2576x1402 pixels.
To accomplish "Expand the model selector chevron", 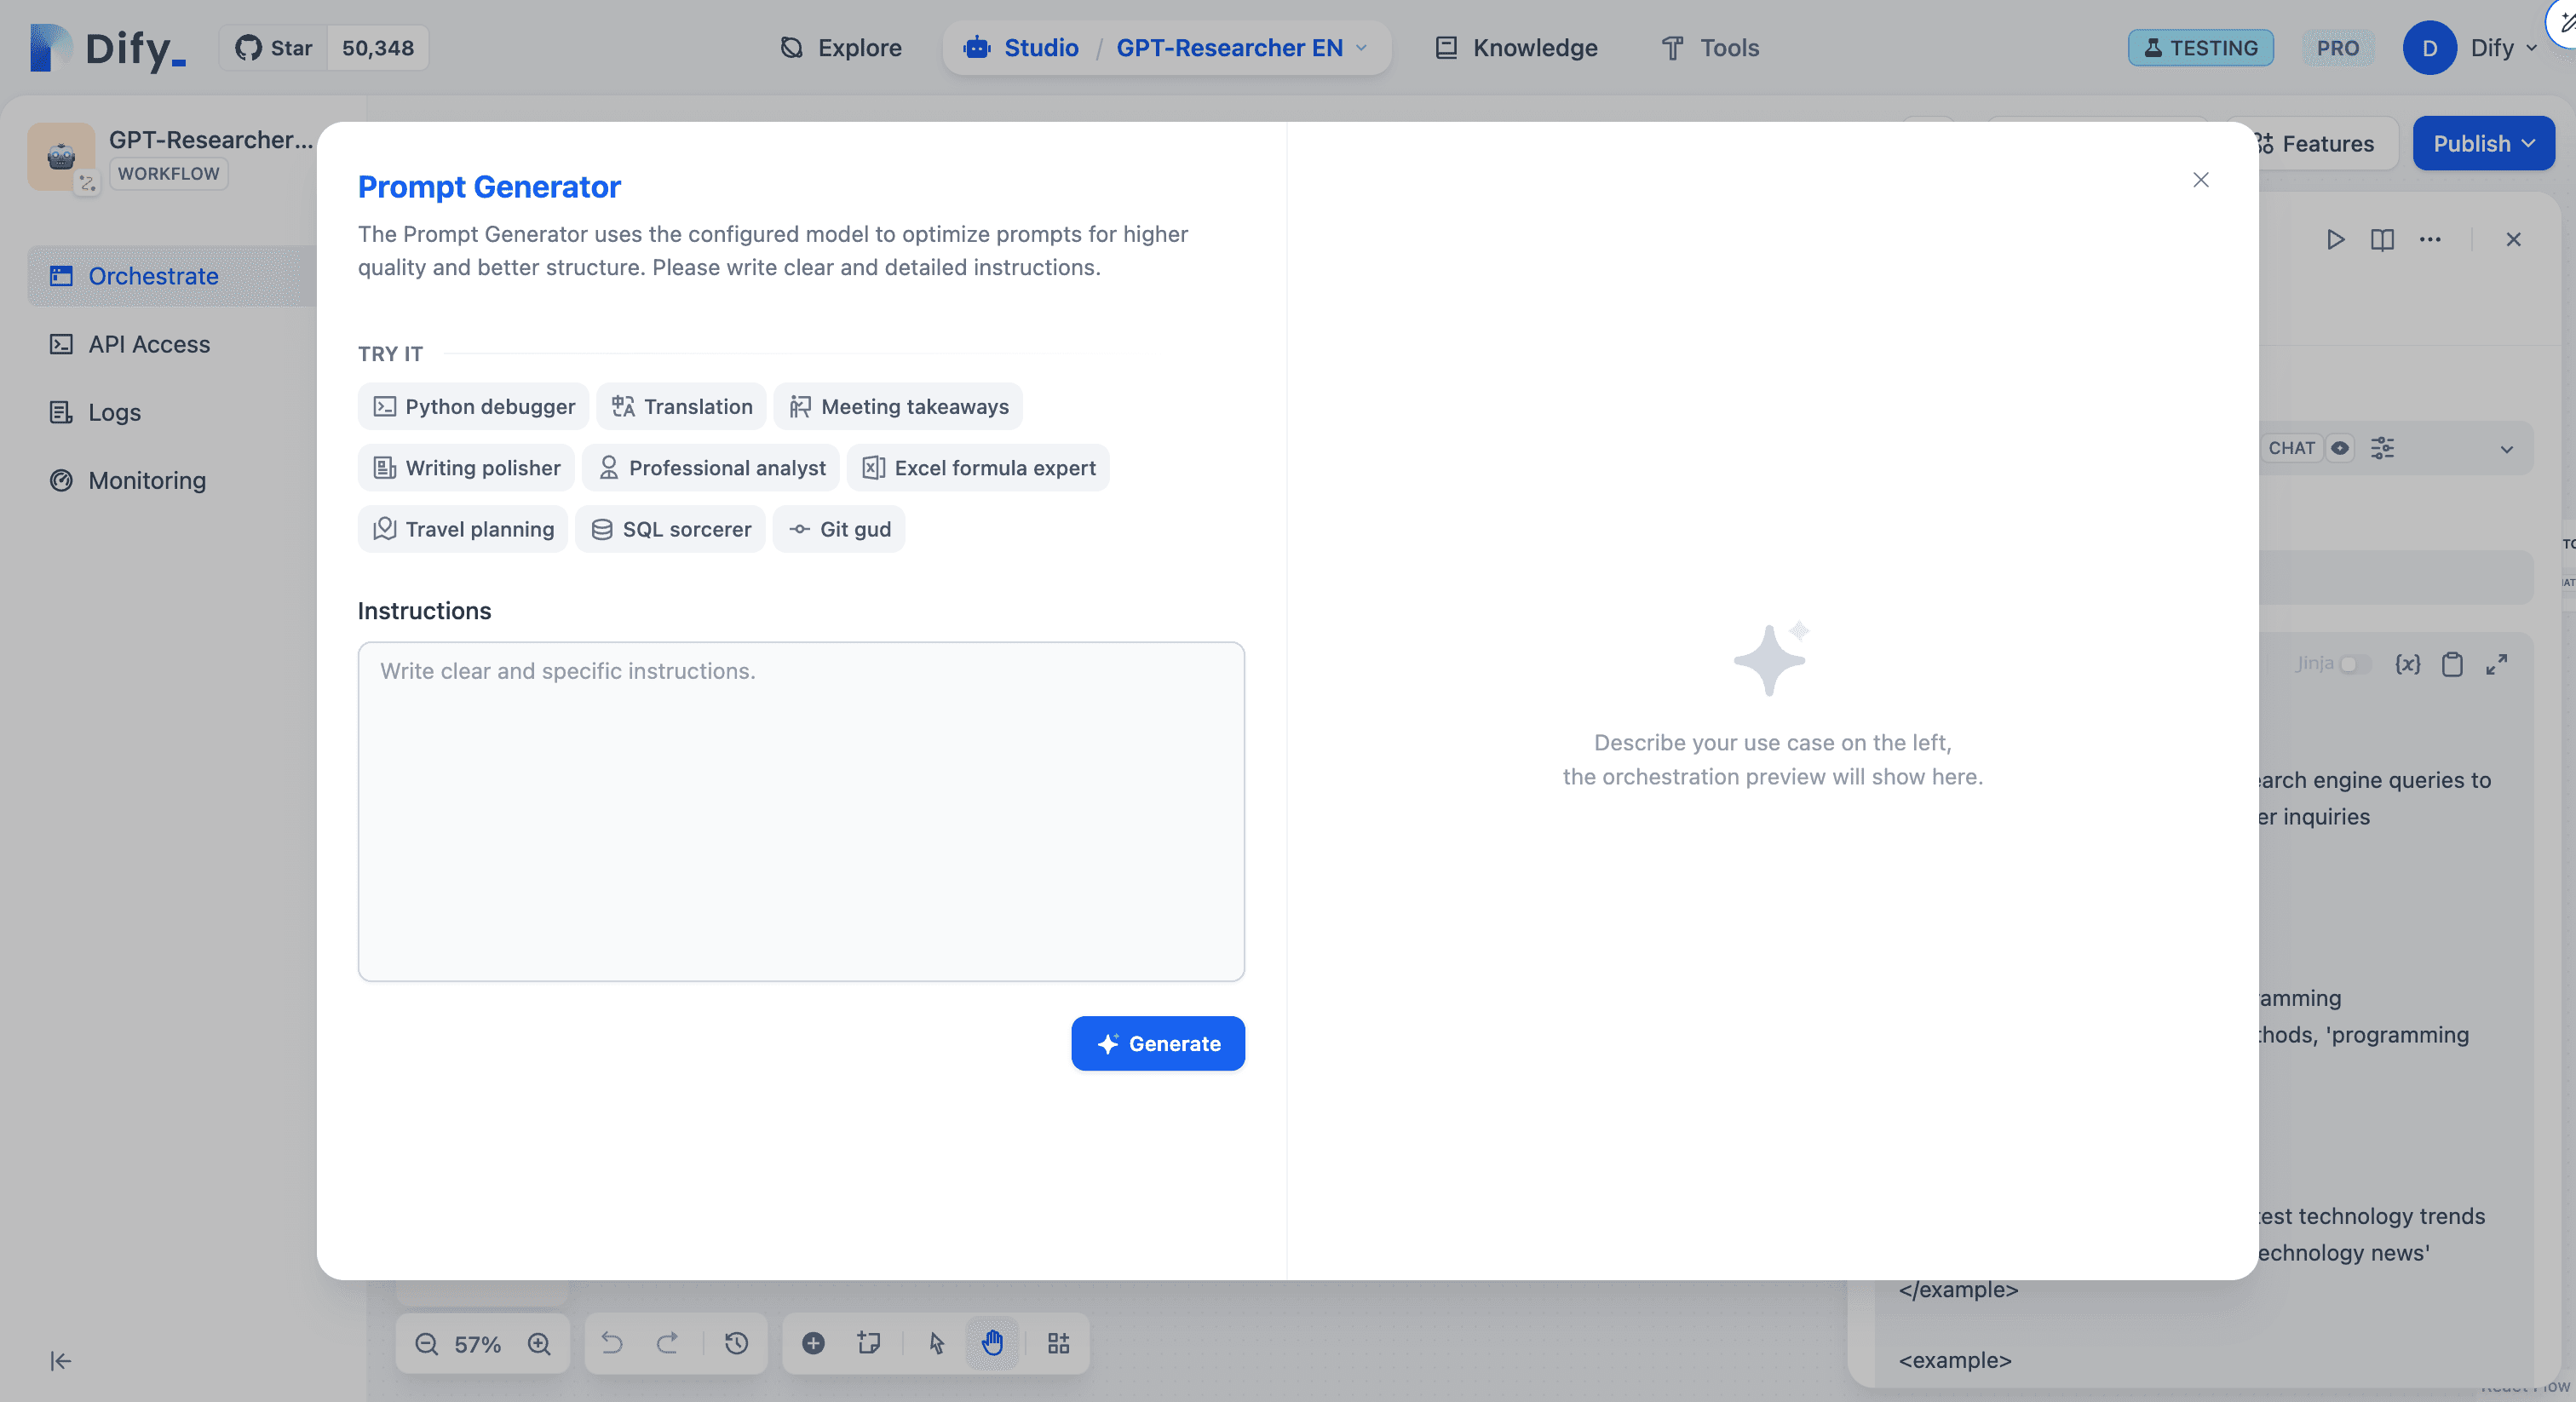I will pyautogui.click(x=2506, y=449).
